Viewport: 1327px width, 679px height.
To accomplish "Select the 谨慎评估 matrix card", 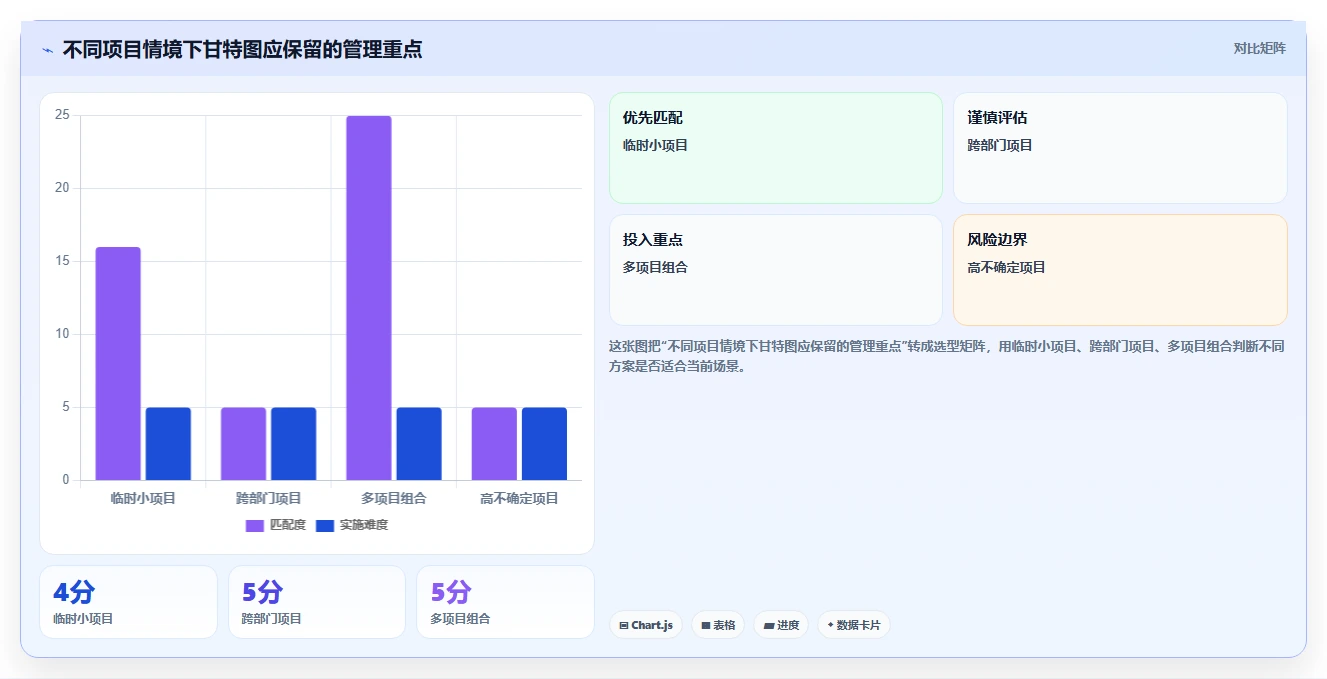I will point(1120,148).
